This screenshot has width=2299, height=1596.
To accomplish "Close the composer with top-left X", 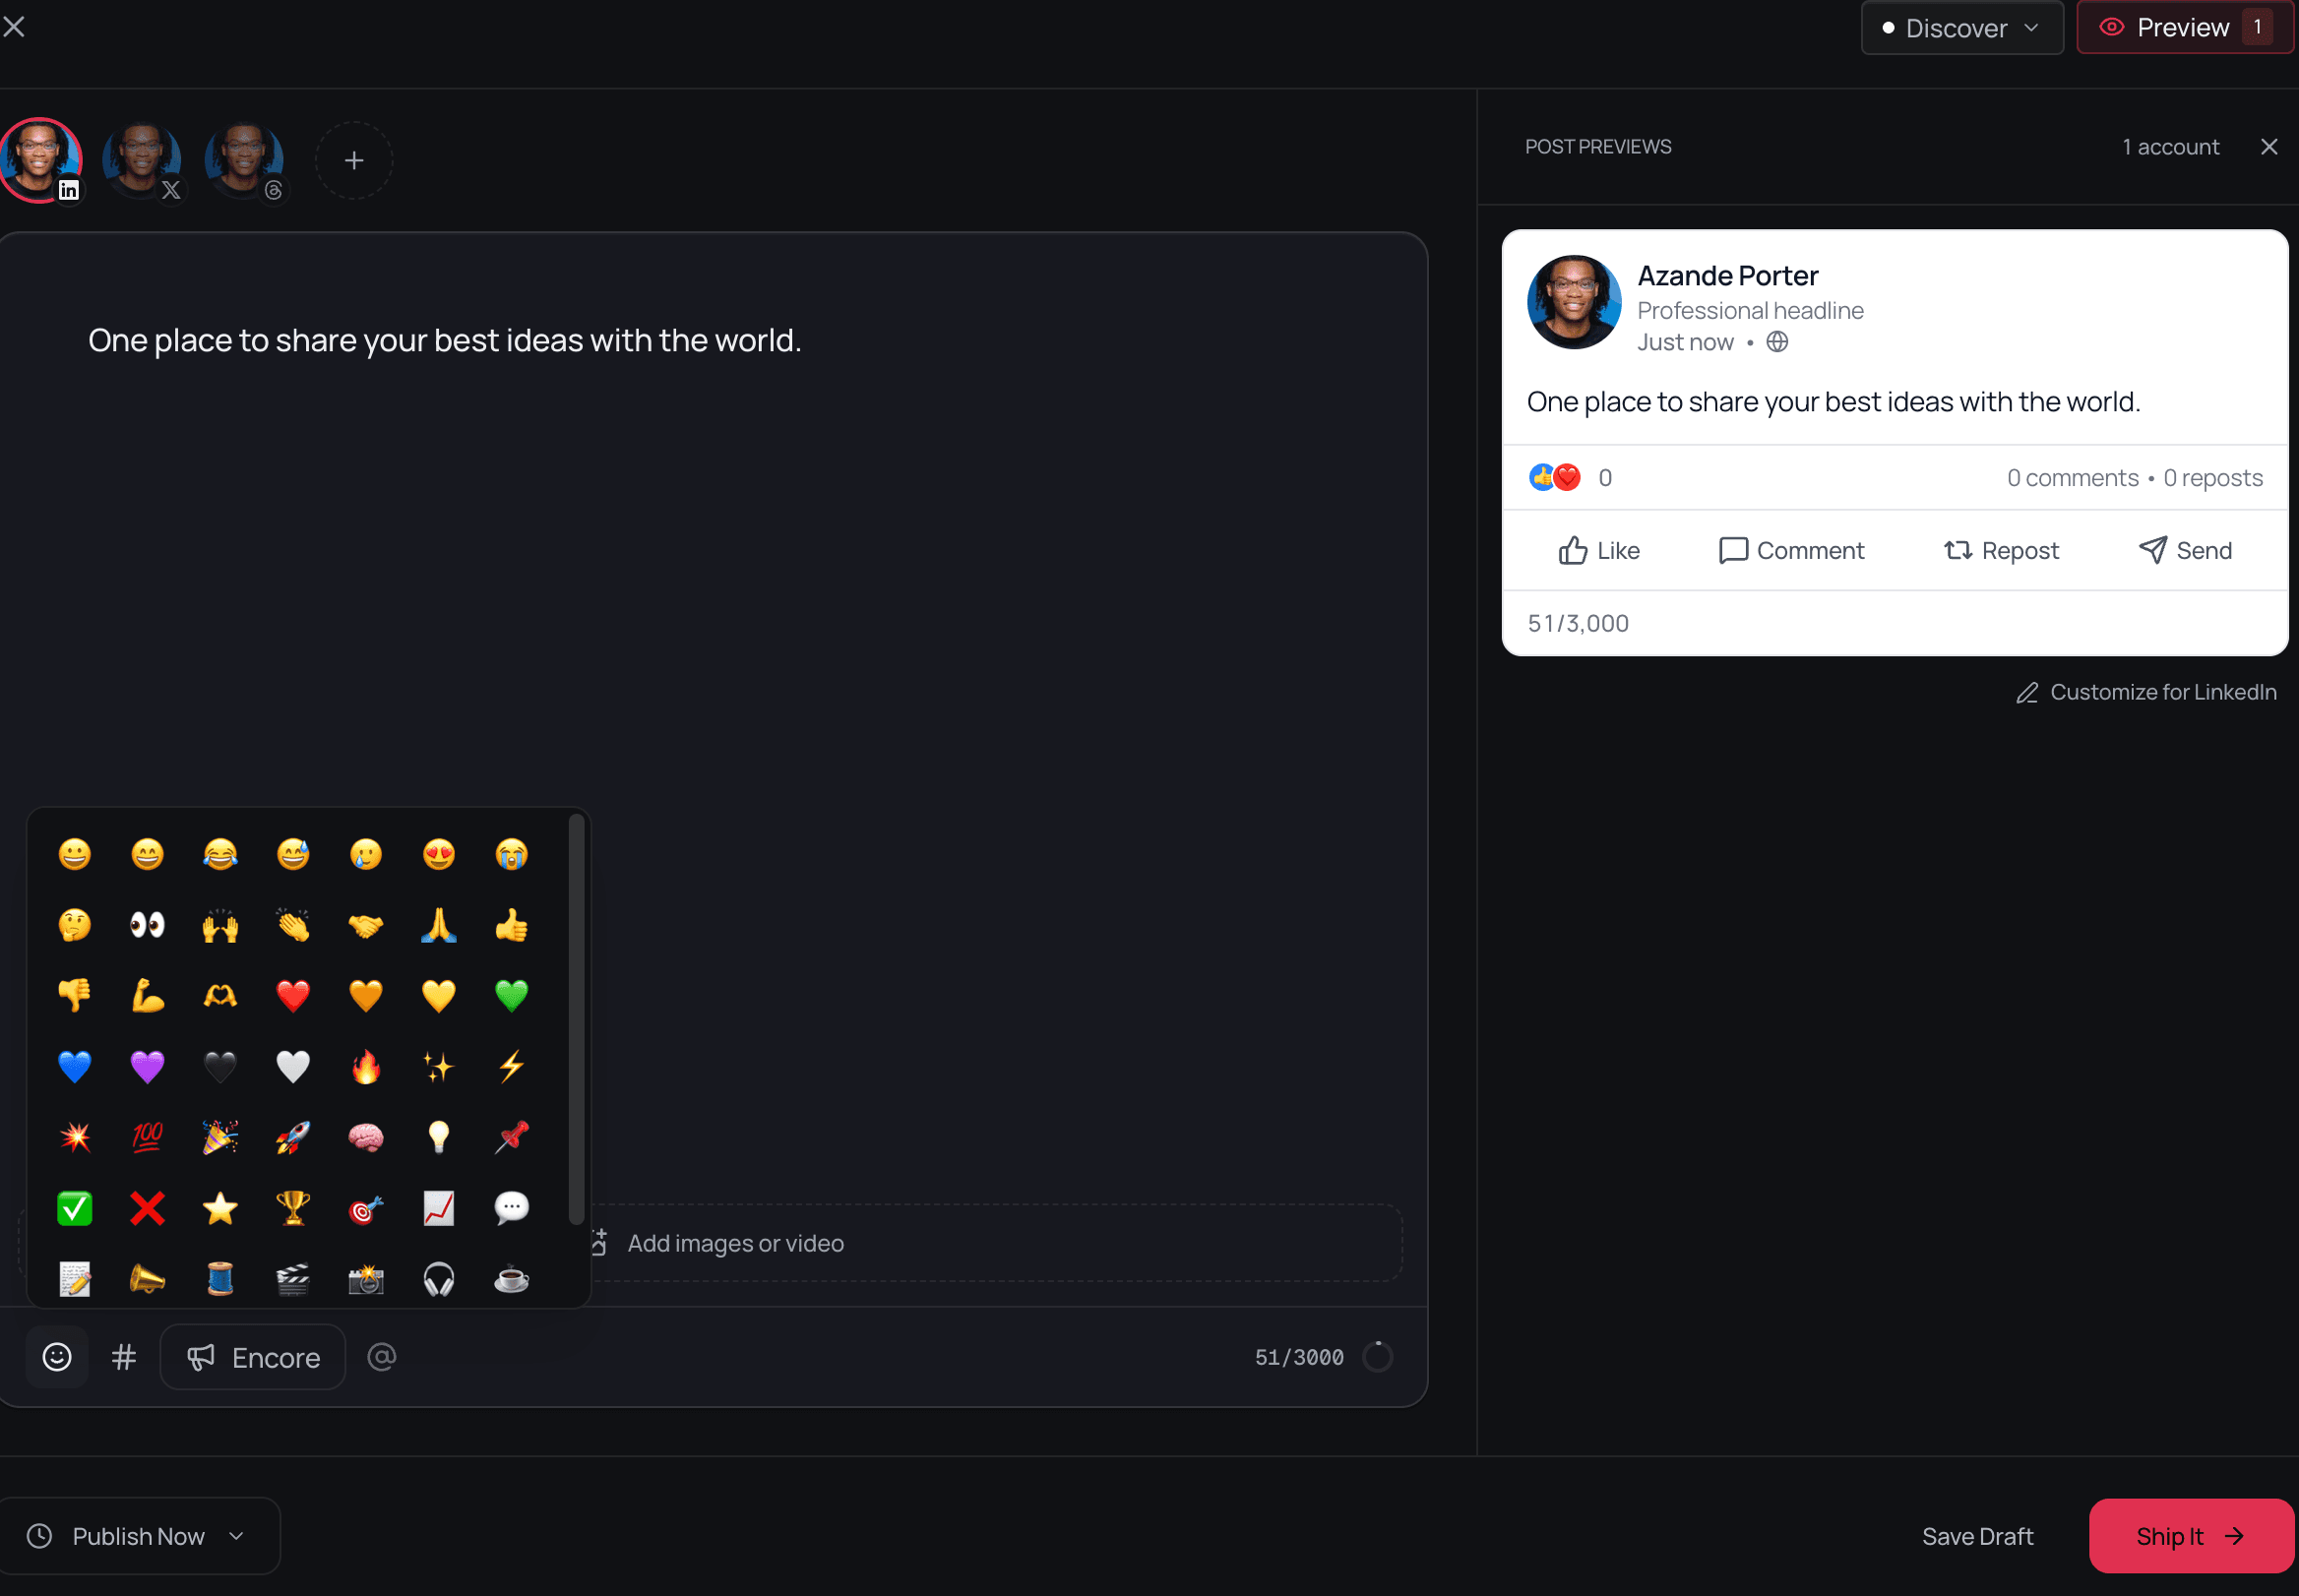I will pyautogui.click(x=14, y=27).
